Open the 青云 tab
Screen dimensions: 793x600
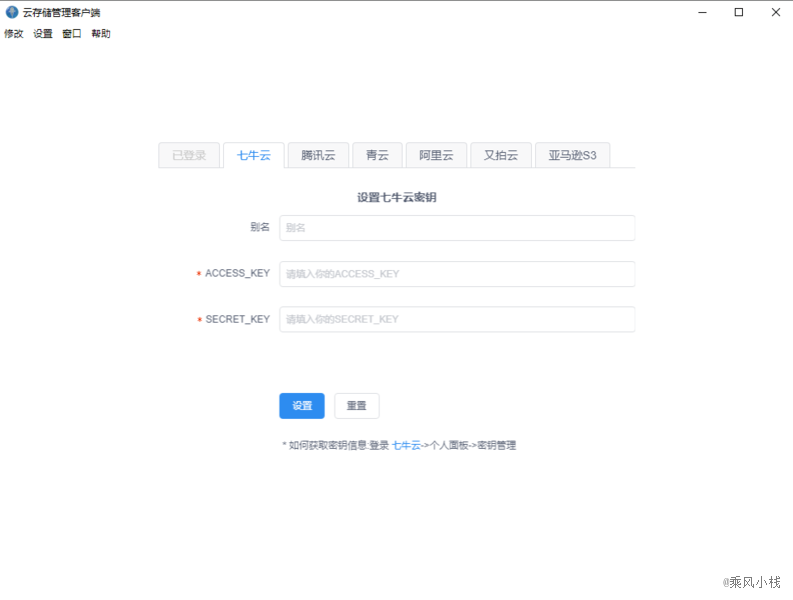click(377, 155)
